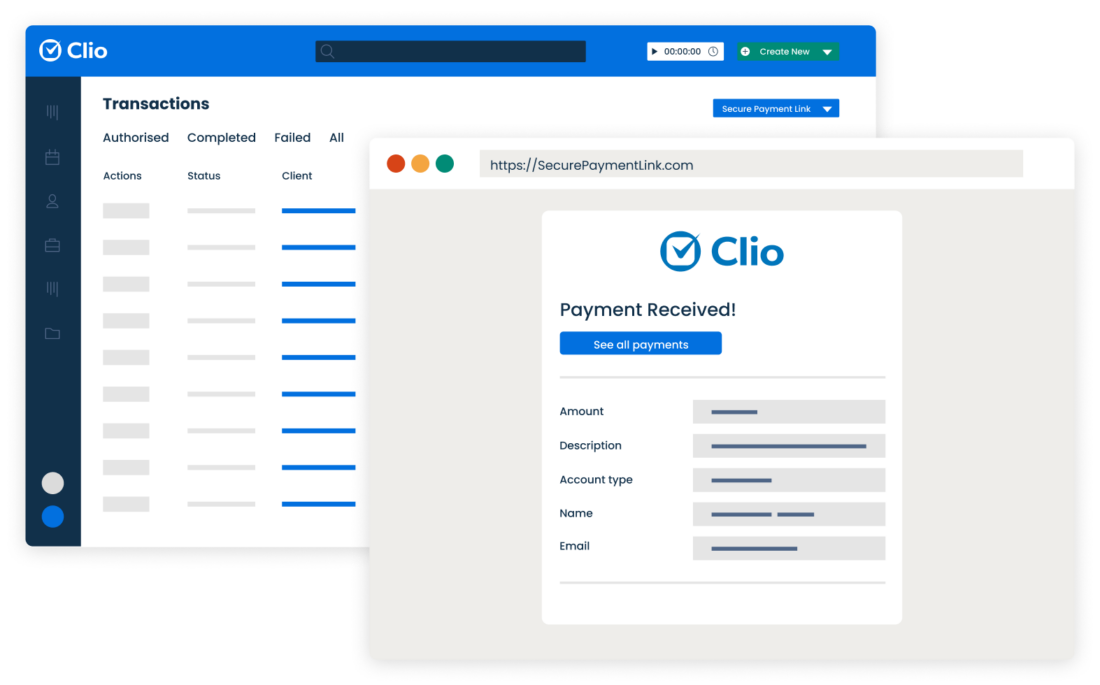Click the green browser window circle
1100x685 pixels.
[444, 163]
